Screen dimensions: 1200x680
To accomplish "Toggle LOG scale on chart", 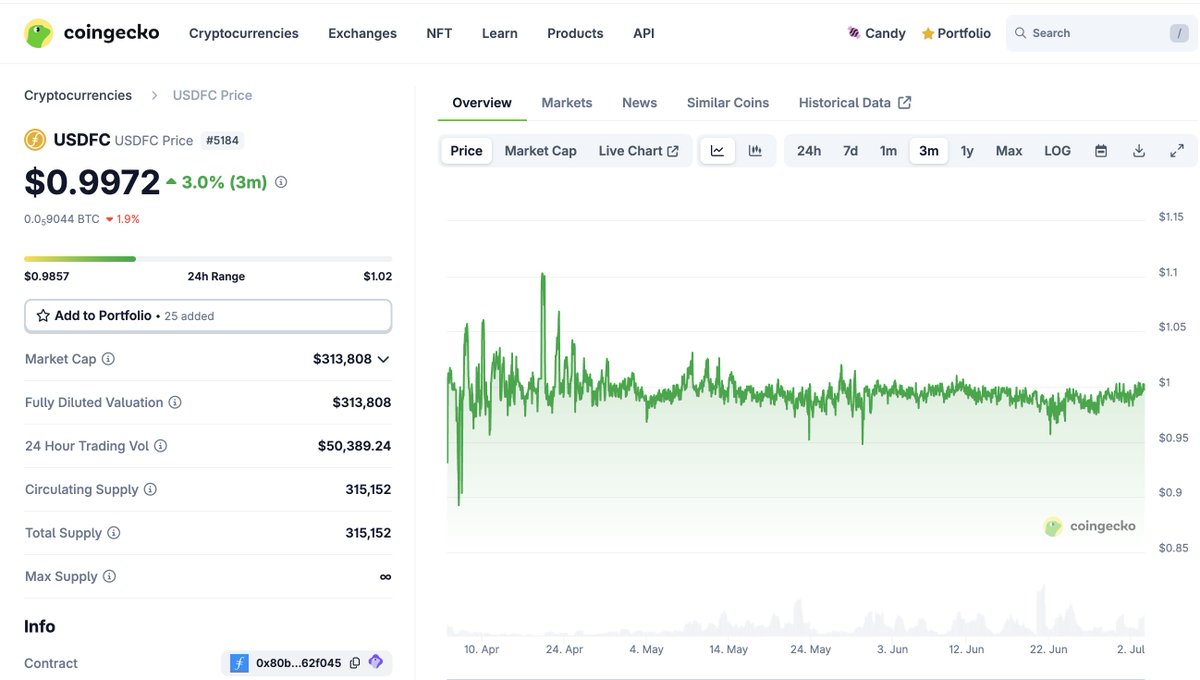I will 1057,151.
